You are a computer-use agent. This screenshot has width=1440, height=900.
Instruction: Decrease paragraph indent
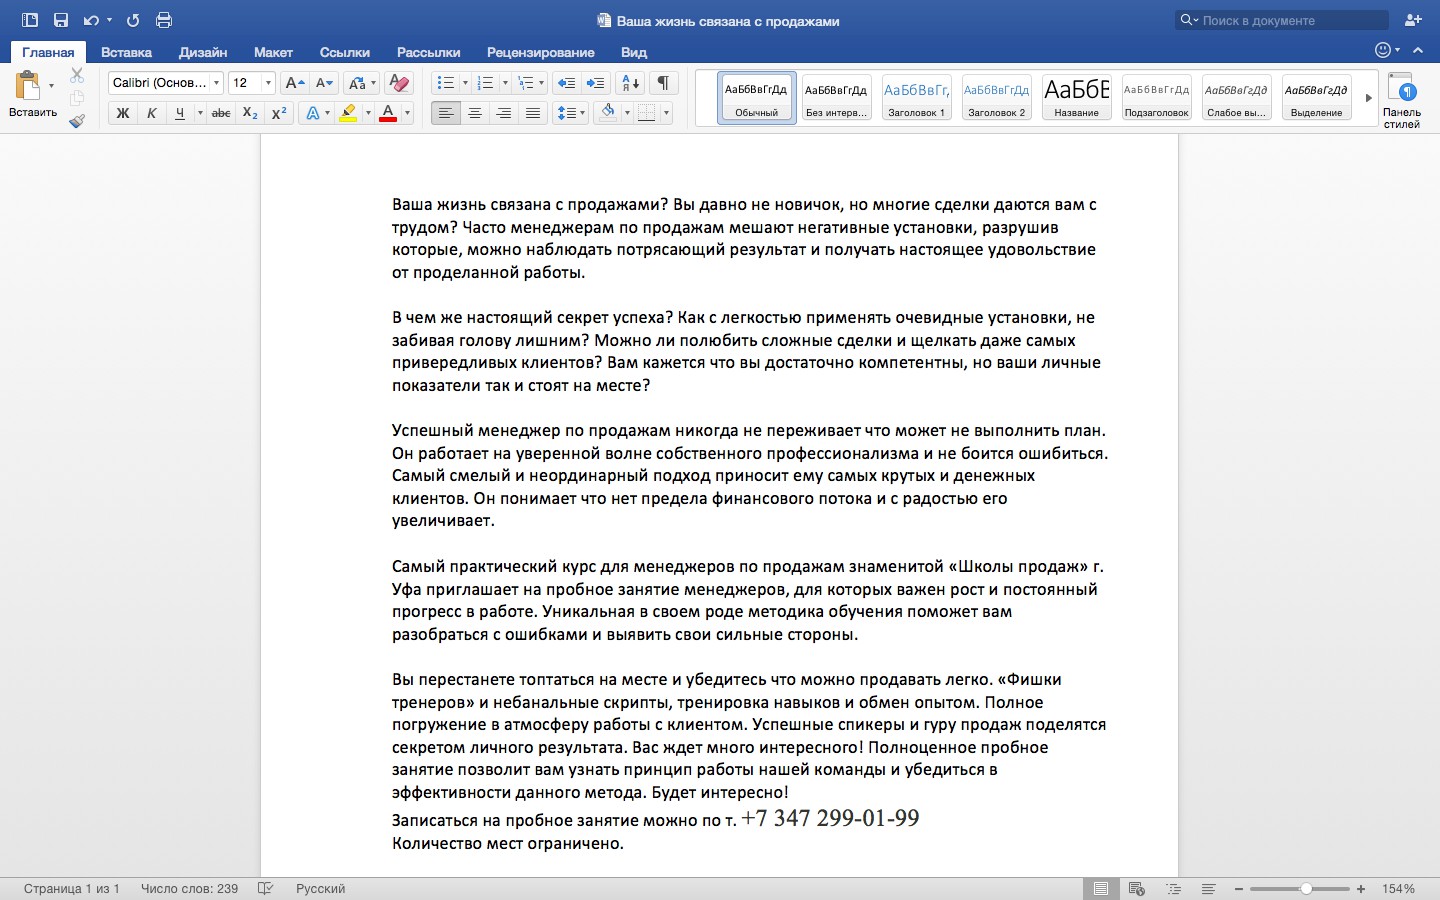coord(566,83)
